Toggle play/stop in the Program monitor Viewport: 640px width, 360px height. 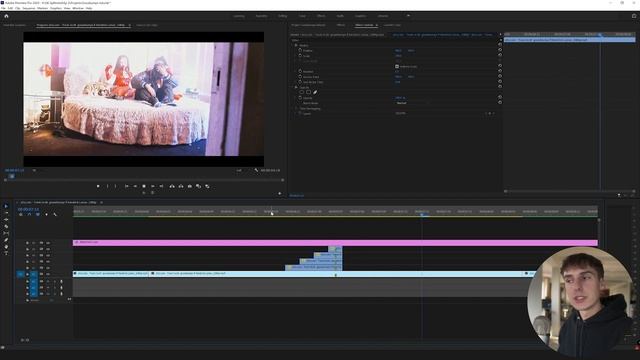[x=144, y=186]
